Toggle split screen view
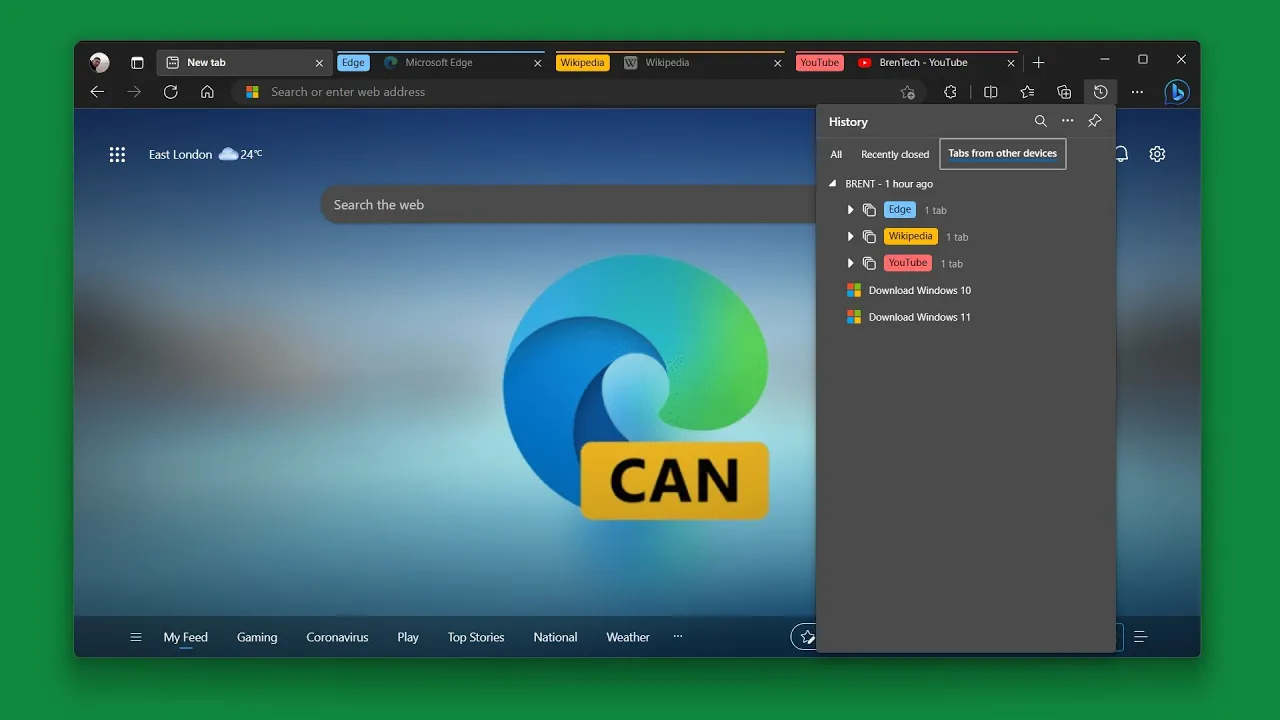Viewport: 1280px width, 720px height. coord(990,92)
